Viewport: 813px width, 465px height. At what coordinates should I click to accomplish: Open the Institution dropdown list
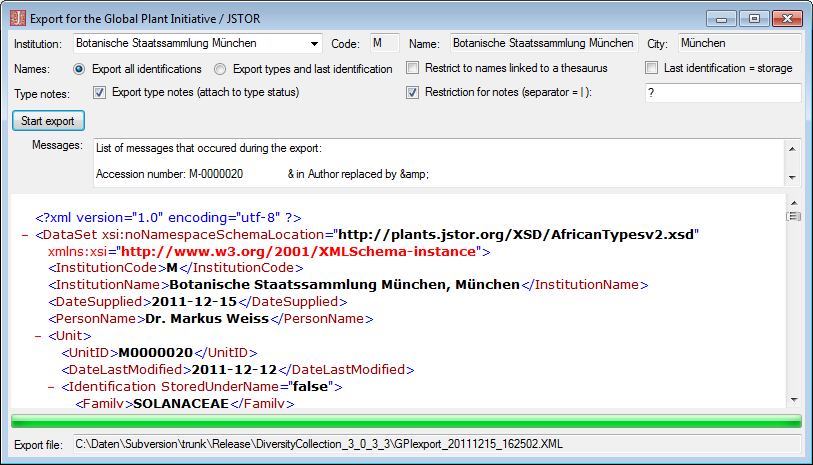[314, 44]
